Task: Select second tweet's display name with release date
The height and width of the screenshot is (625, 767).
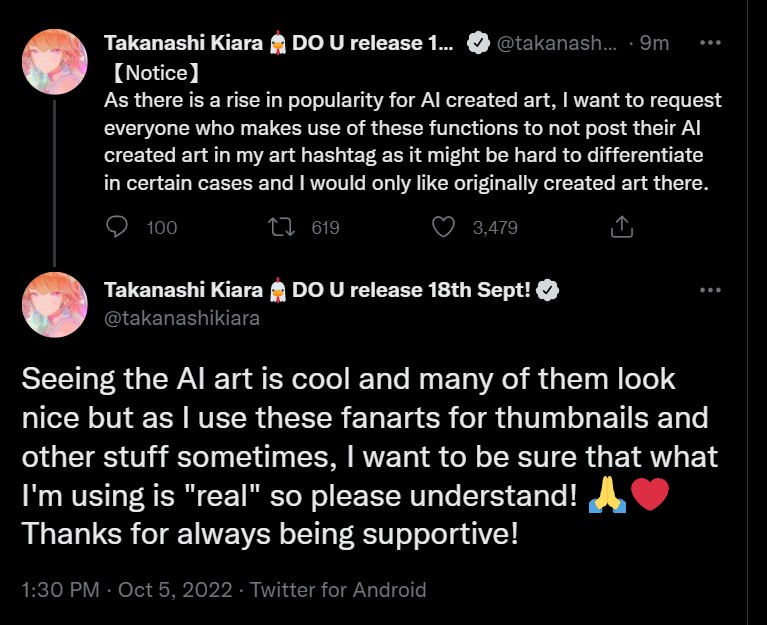Action: (x=318, y=291)
